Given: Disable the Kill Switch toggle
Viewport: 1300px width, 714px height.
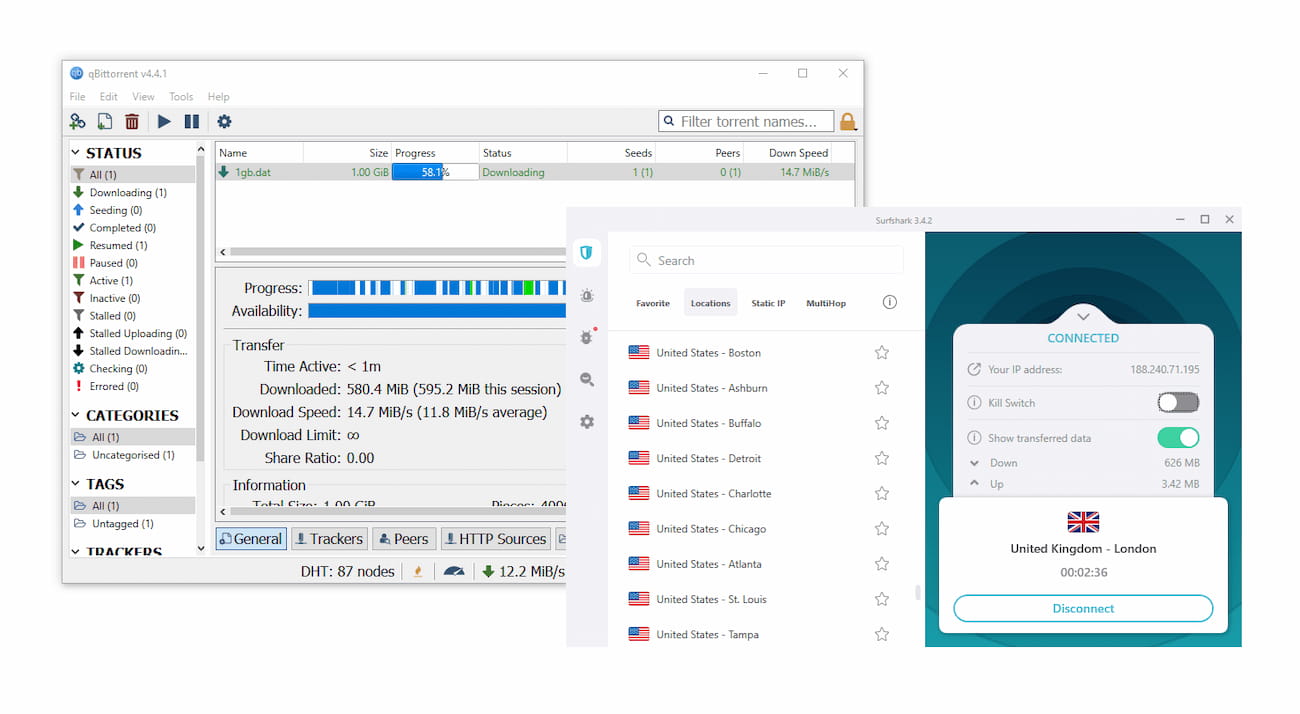Looking at the screenshot, I should (1178, 402).
